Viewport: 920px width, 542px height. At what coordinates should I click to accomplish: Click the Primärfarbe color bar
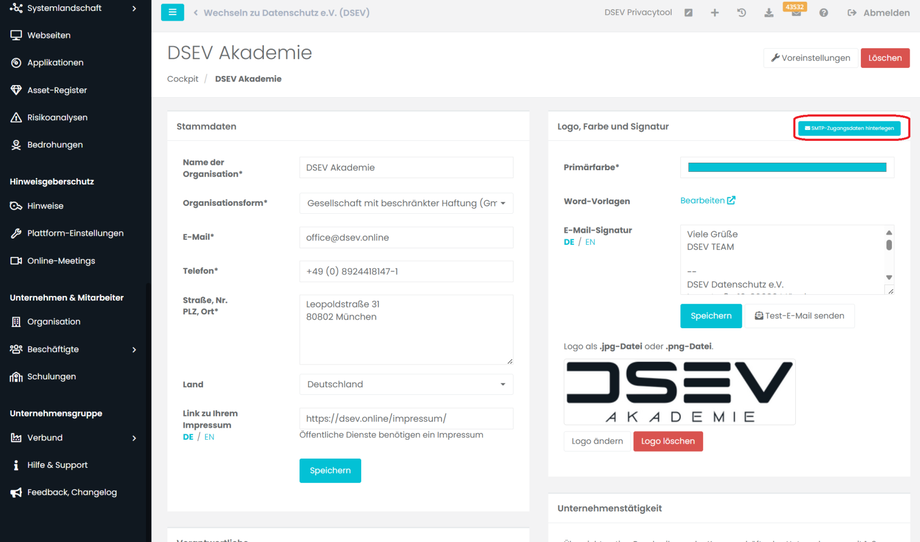point(787,168)
